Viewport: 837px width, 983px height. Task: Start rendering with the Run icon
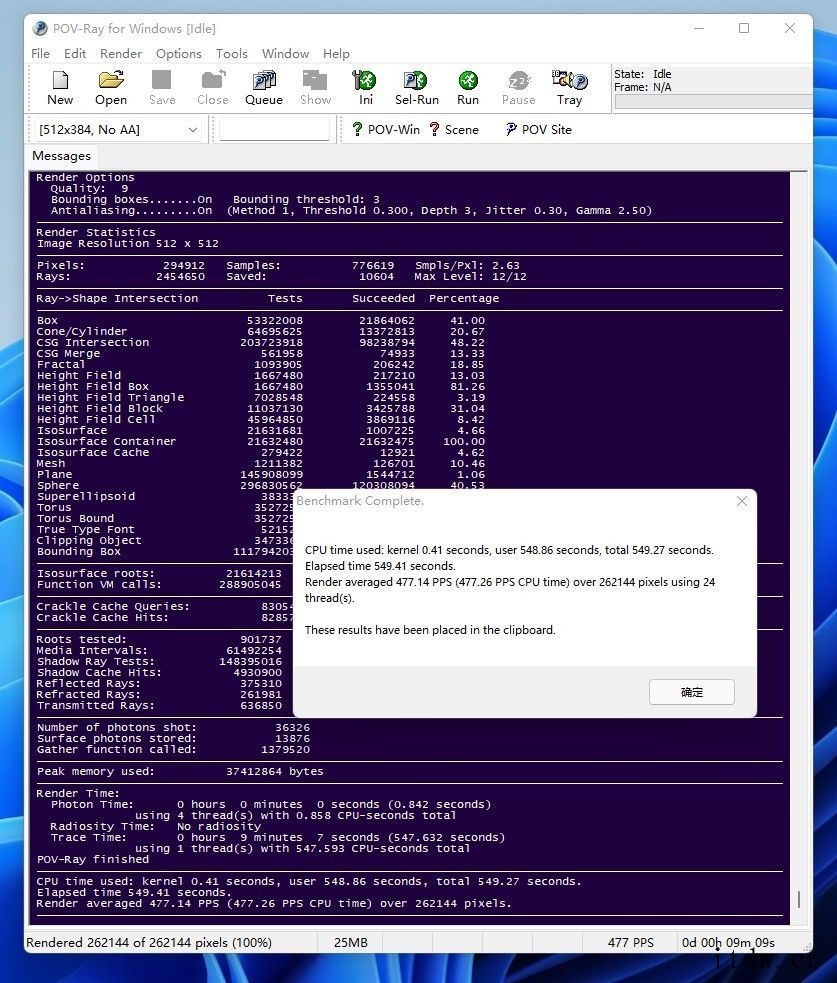click(468, 88)
